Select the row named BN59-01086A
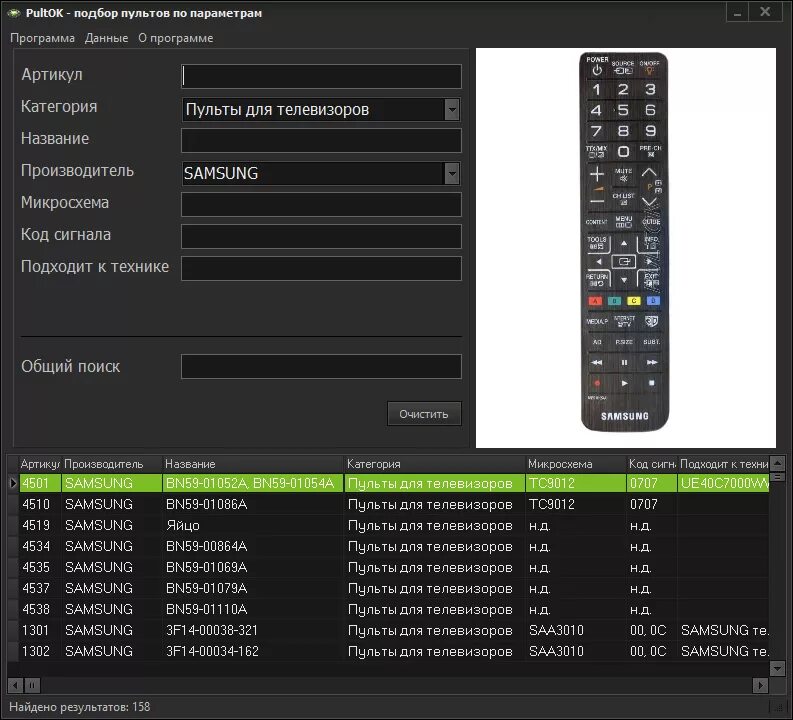The image size is (793, 720). [394, 504]
